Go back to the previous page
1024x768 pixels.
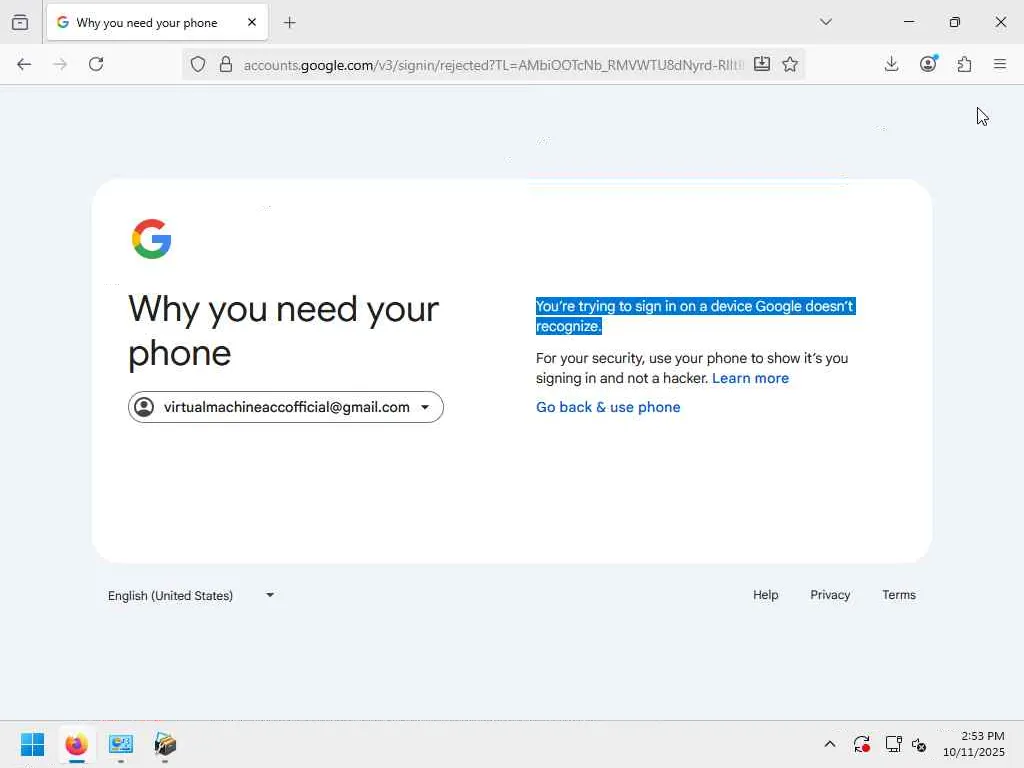(x=24, y=64)
